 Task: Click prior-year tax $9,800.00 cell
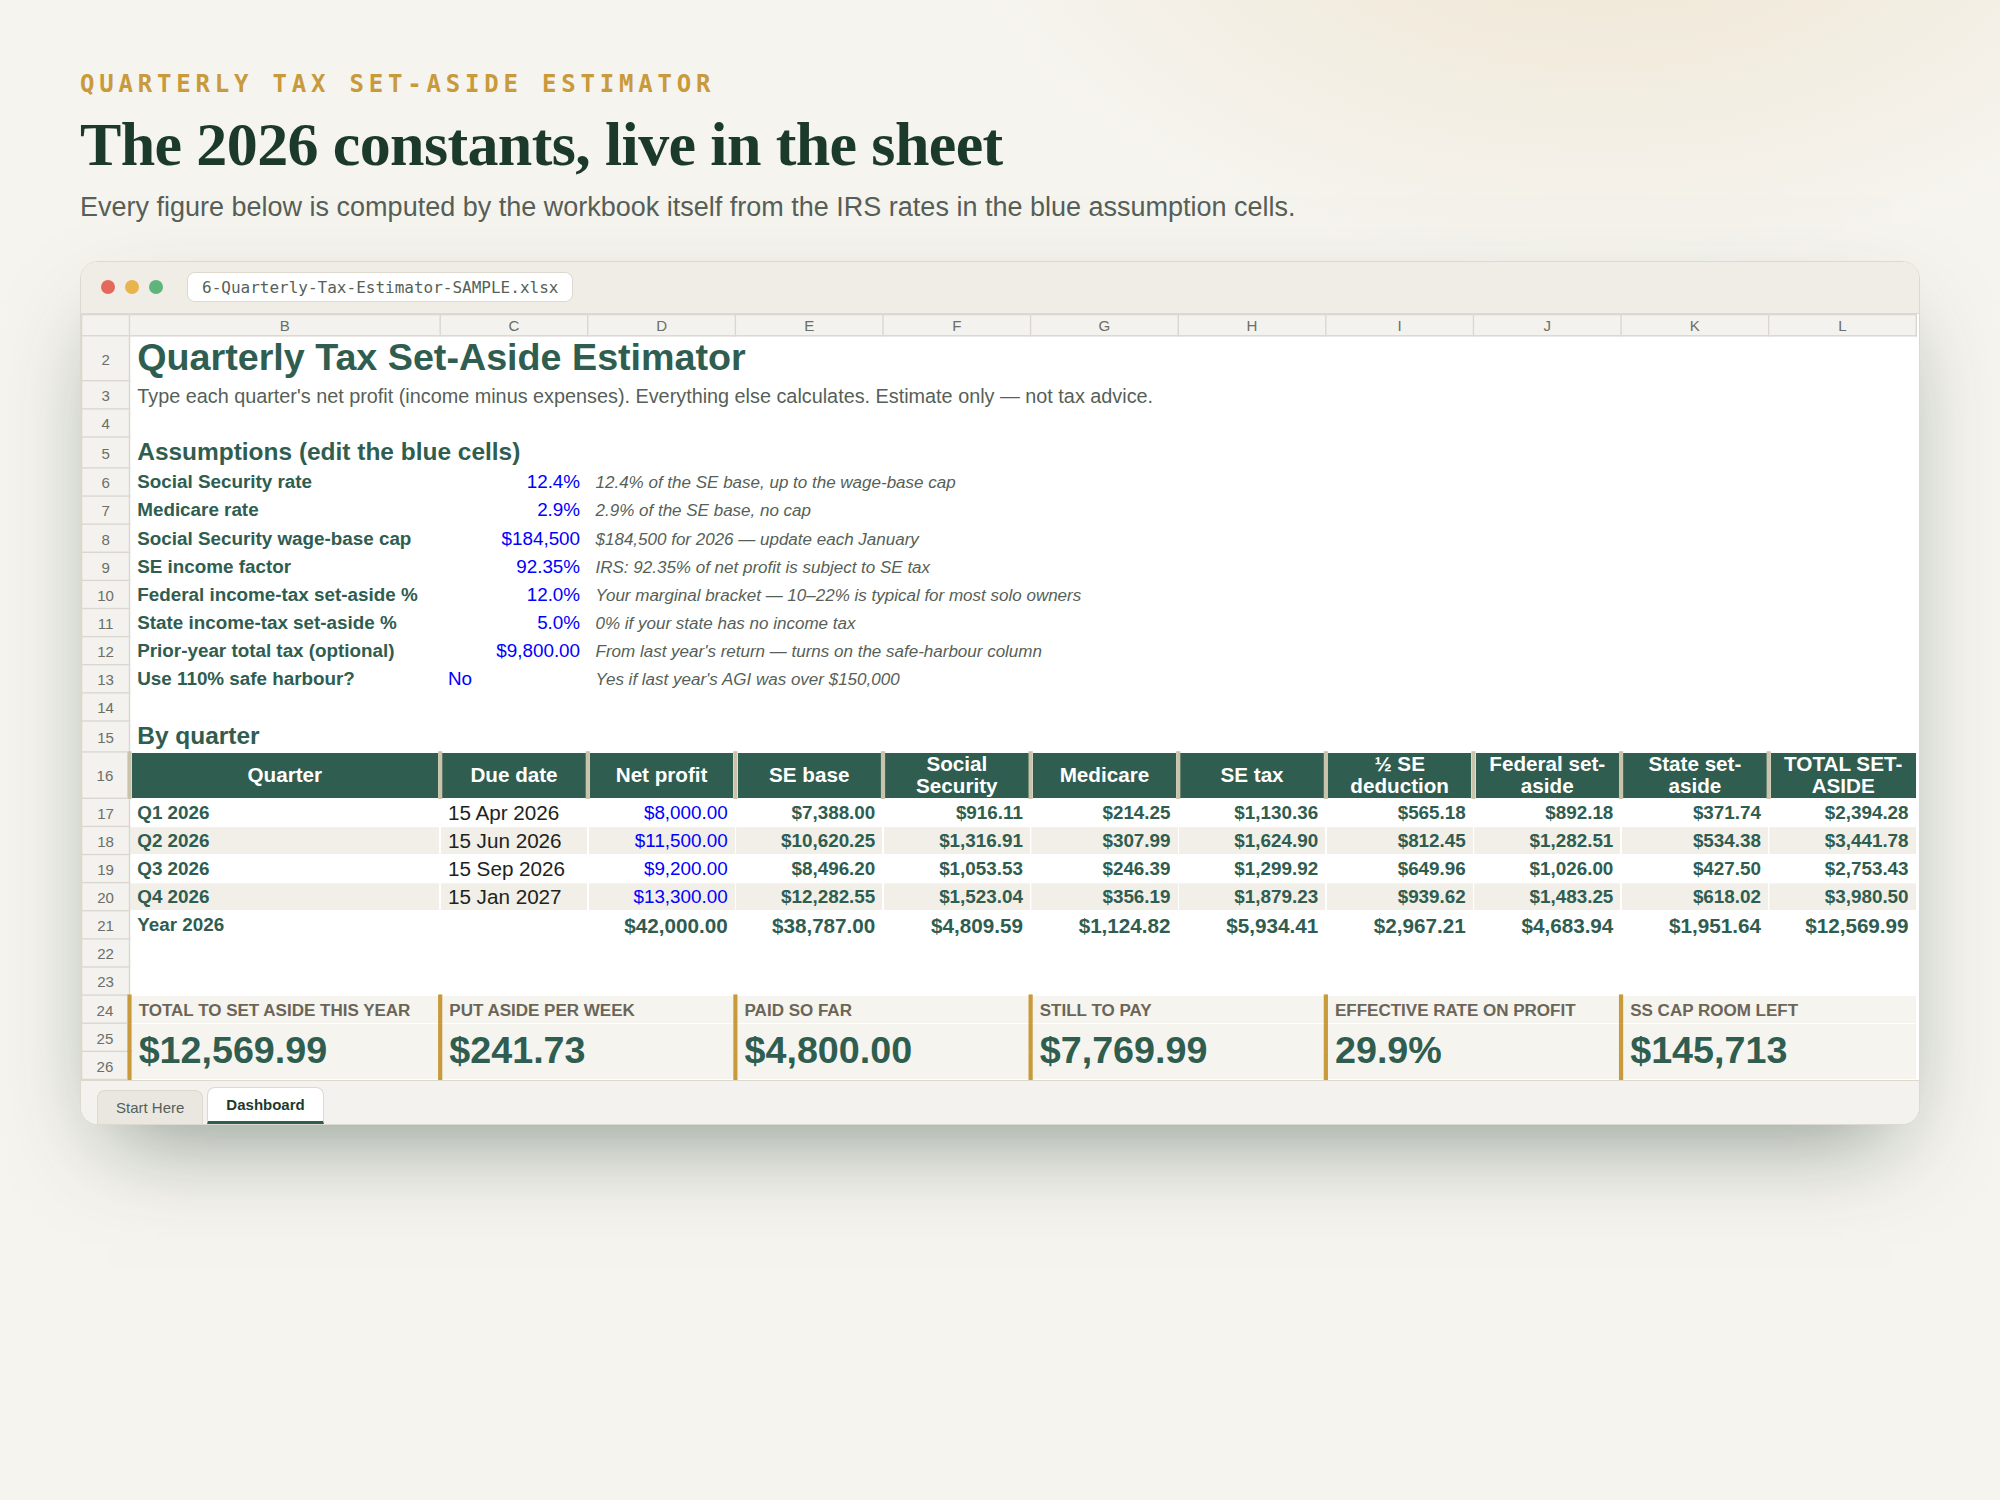(x=514, y=651)
